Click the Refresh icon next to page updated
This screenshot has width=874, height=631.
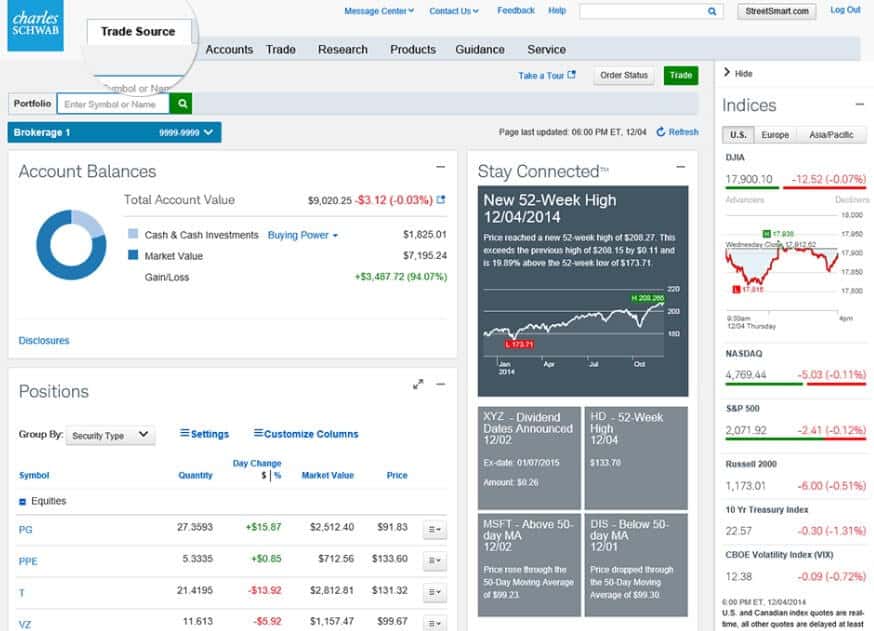pyautogui.click(x=661, y=132)
